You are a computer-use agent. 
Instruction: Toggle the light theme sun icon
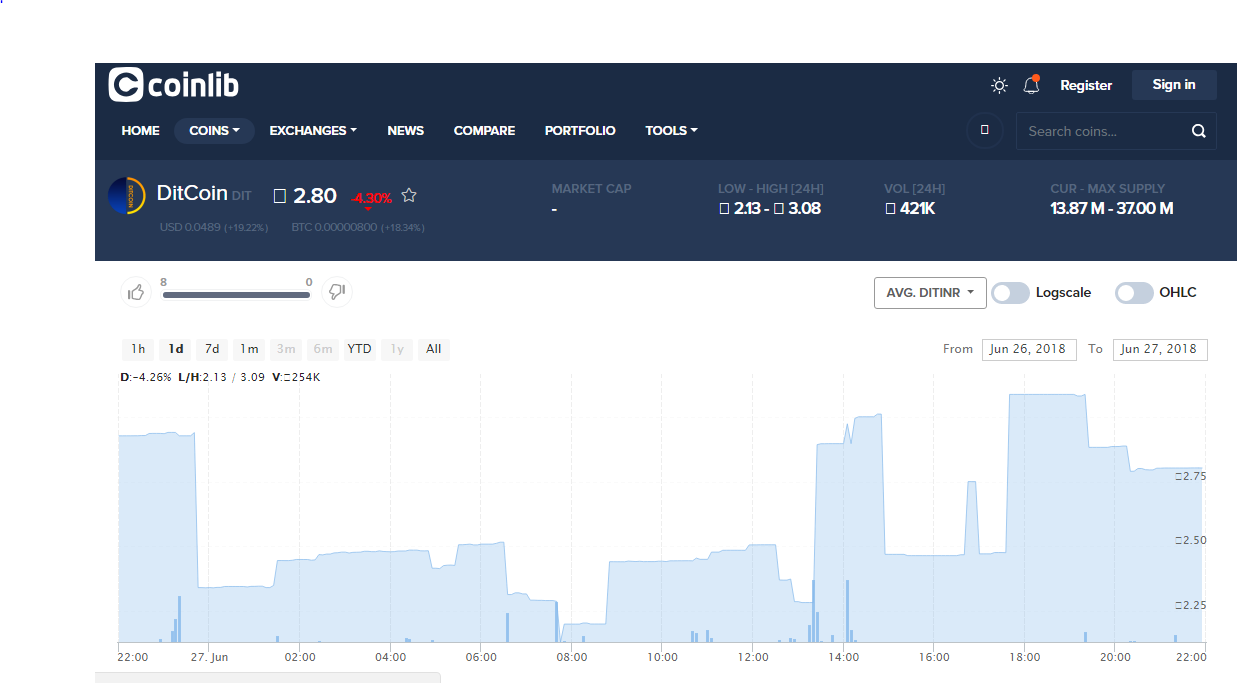point(999,86)
